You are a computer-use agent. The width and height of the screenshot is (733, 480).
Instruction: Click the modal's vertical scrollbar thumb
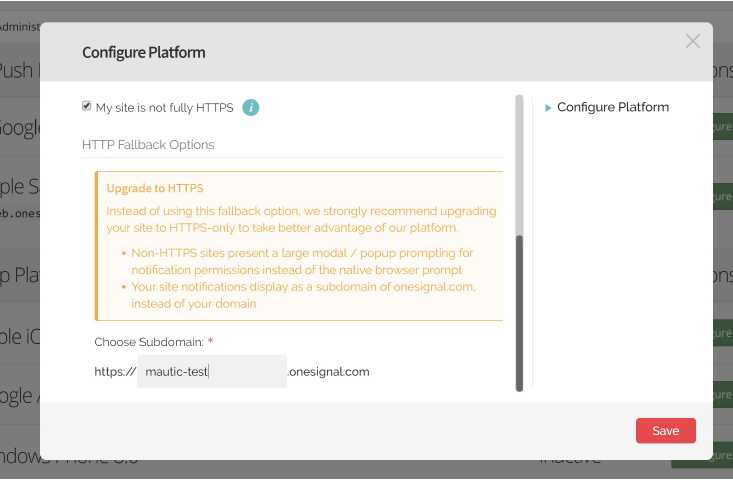pos(519,312)
